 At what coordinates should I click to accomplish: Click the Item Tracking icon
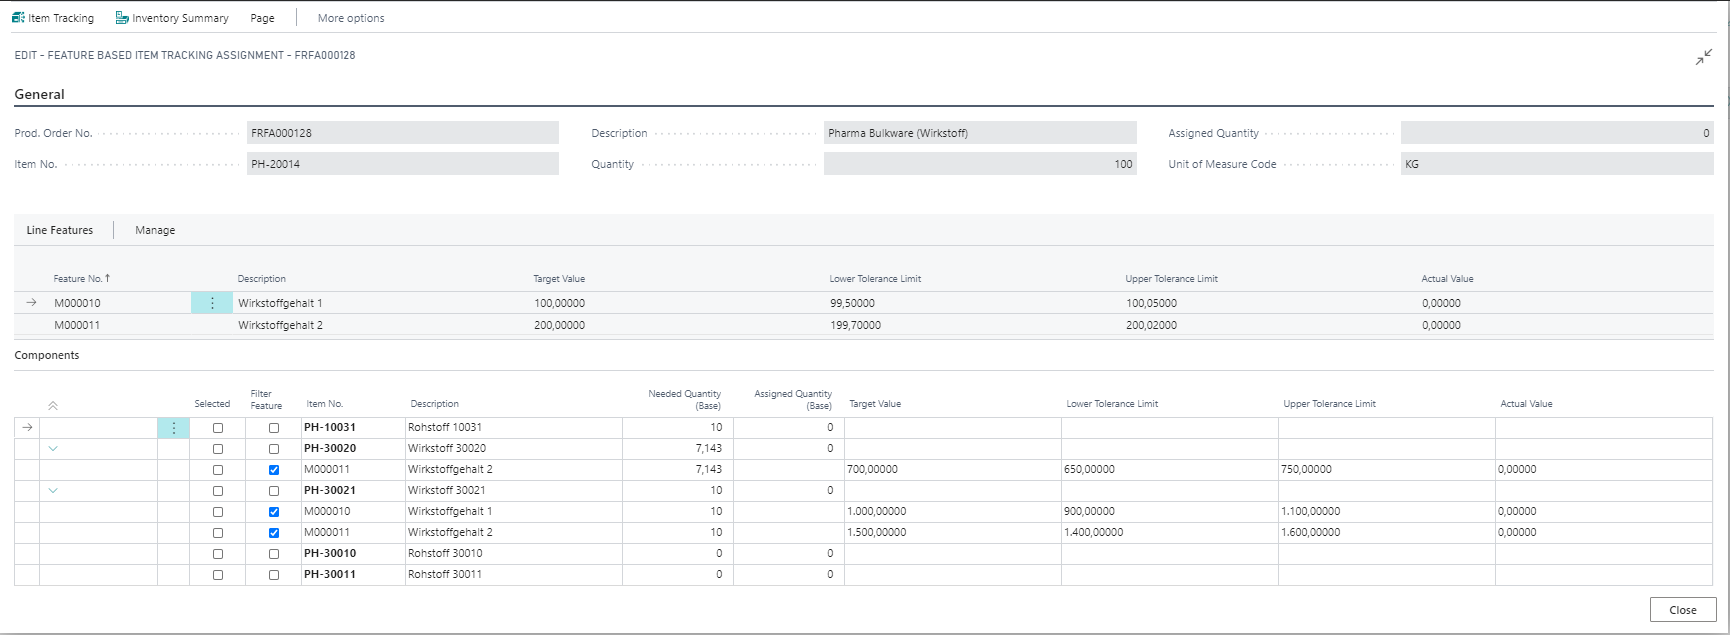(x=18, y=17)
